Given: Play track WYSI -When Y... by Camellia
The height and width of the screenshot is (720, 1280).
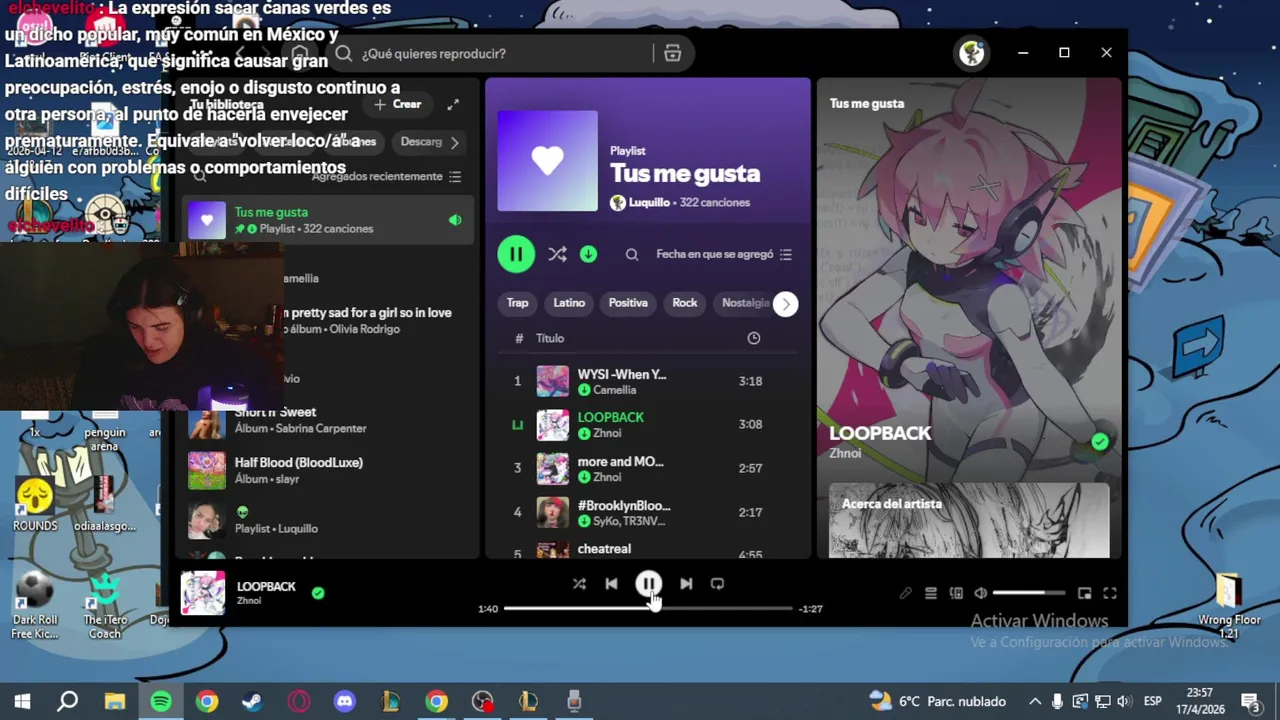Looking at the screenshot, I should [x=648, y=381].
